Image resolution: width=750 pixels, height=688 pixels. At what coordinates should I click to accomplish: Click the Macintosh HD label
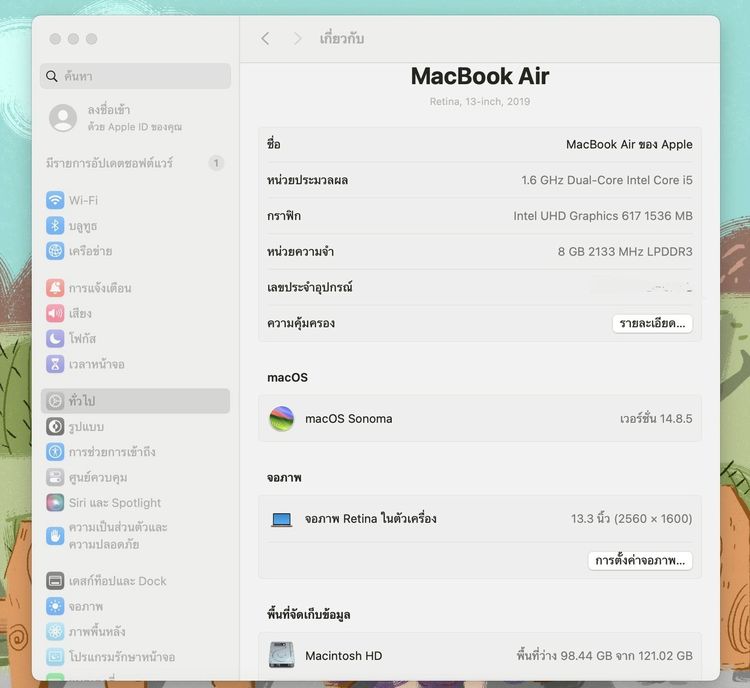pos(343,655)
